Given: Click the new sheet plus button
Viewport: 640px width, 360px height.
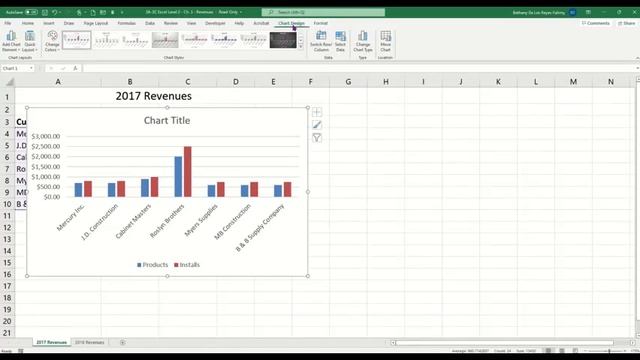Looking at the screenshot, I should (x=122, y=342).
